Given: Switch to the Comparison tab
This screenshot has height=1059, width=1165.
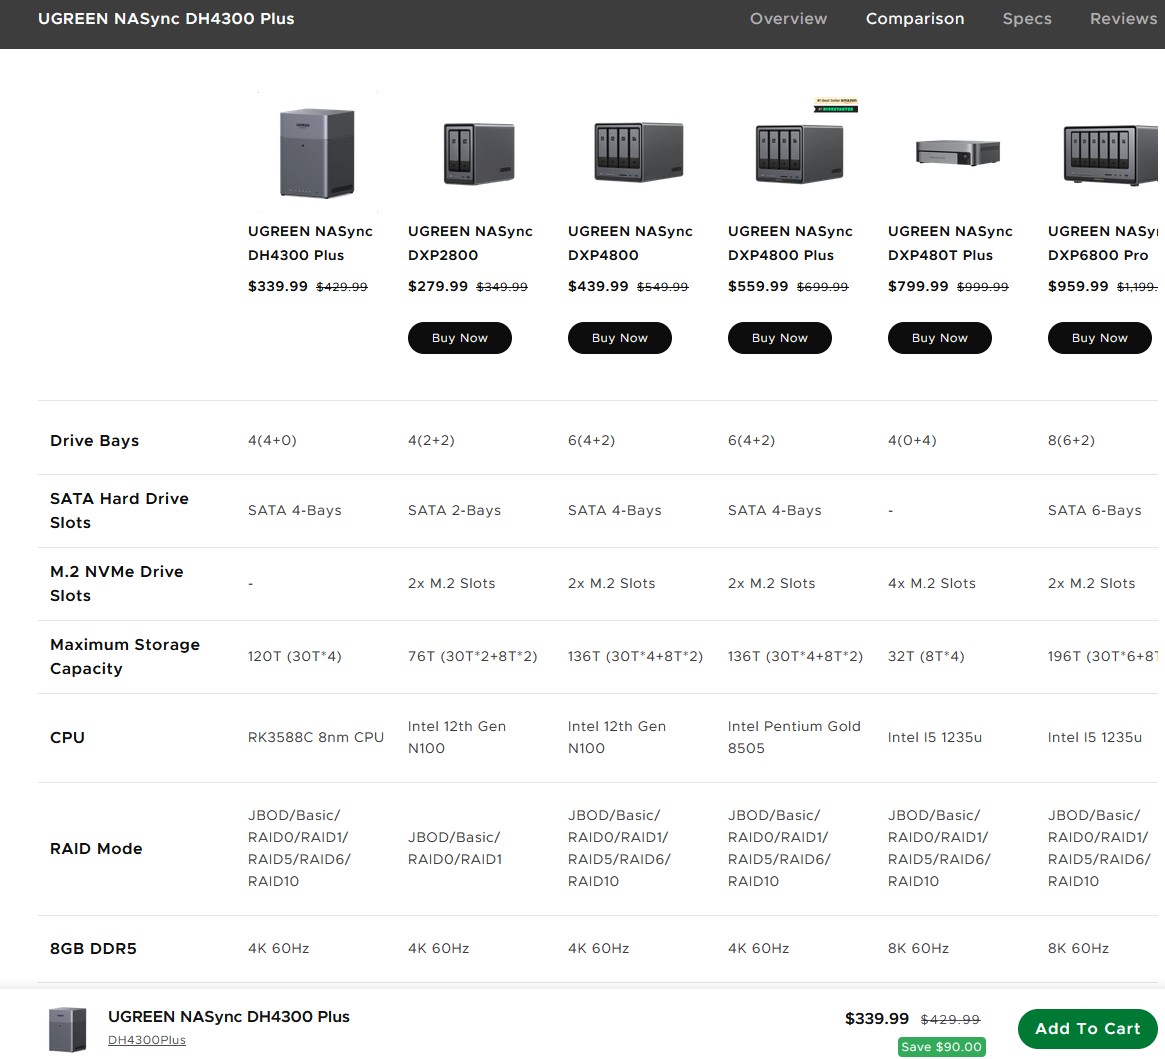Looking at the screenshot, I should [915, 19].
